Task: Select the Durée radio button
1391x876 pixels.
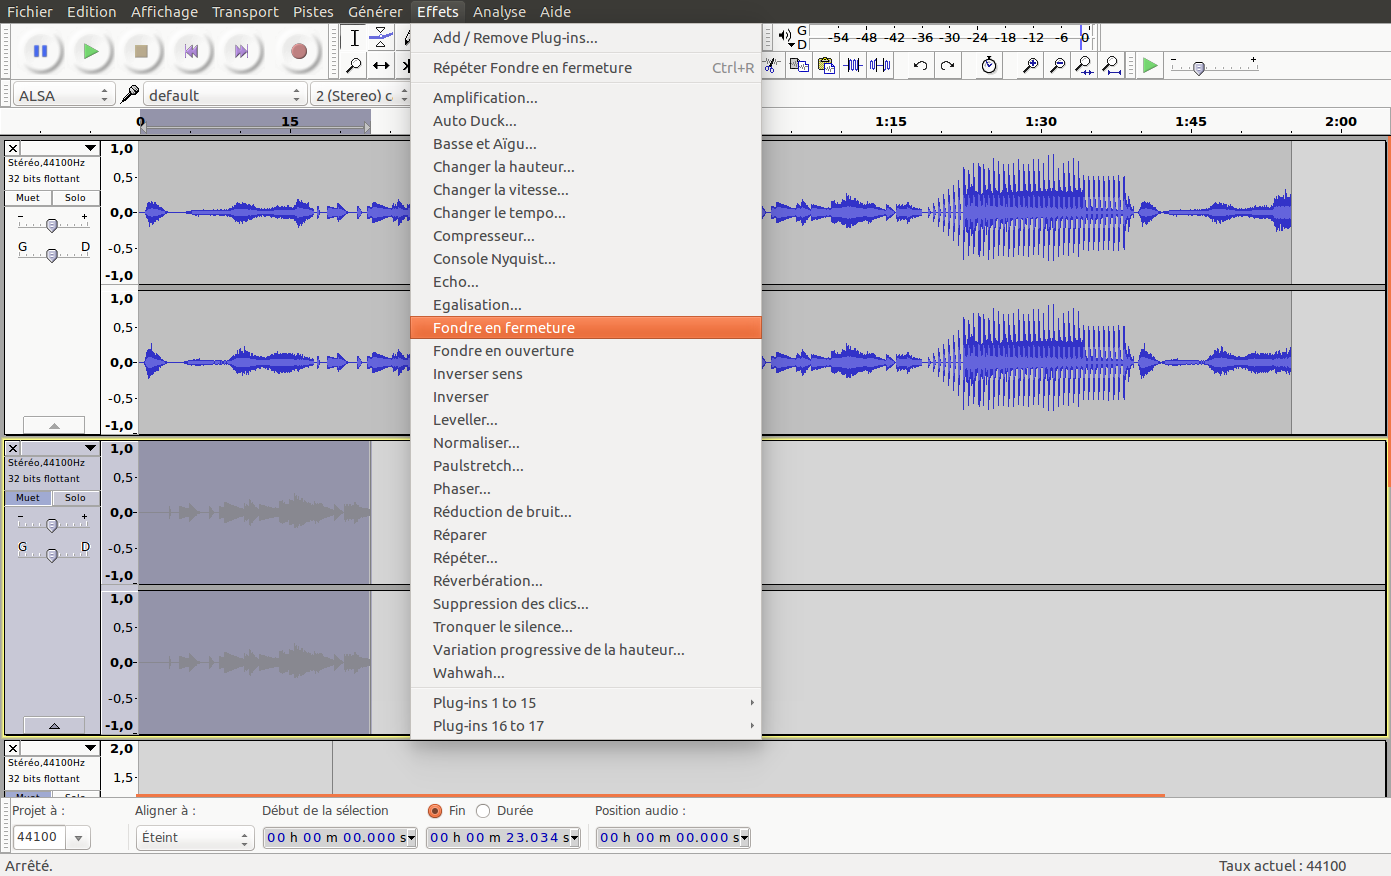Action: (x=484, y=811)
